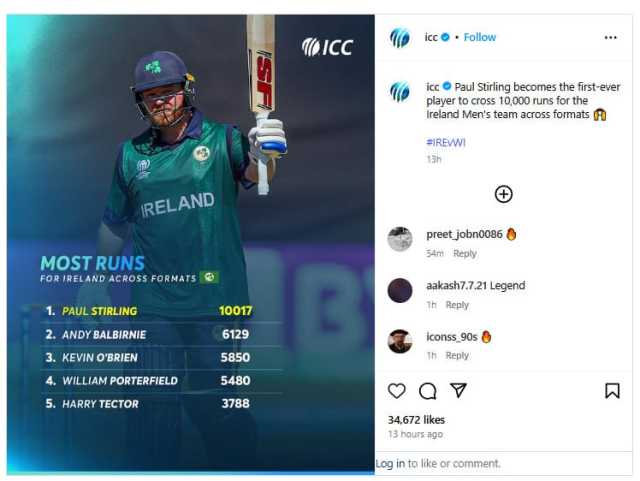Open iconss_90s profile avatar
Viewport: 640px width, 481px height.
tap(400, 341)
